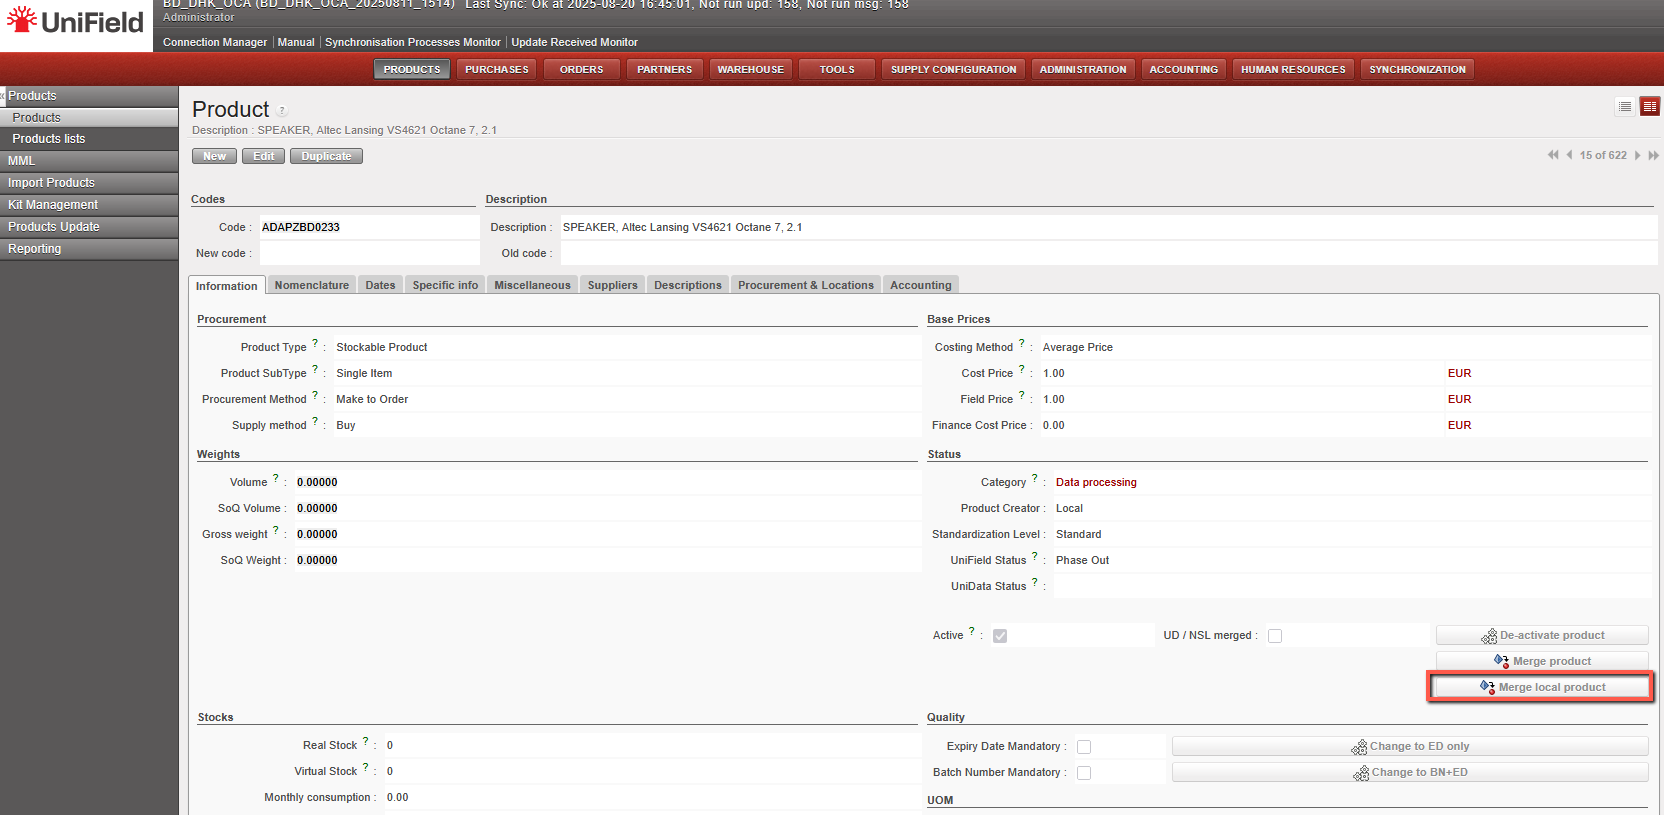Open help icon beside Product title
This screenshot has height=815, width=1664.
pyautogui.click(x=282, y=111)
